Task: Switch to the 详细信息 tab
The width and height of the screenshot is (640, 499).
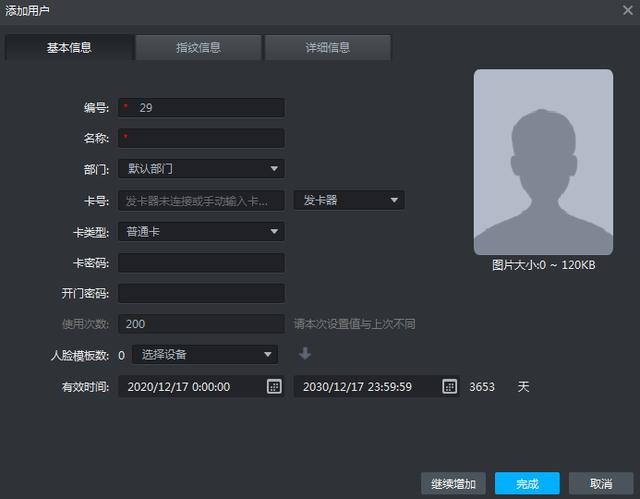Action: 327,47
